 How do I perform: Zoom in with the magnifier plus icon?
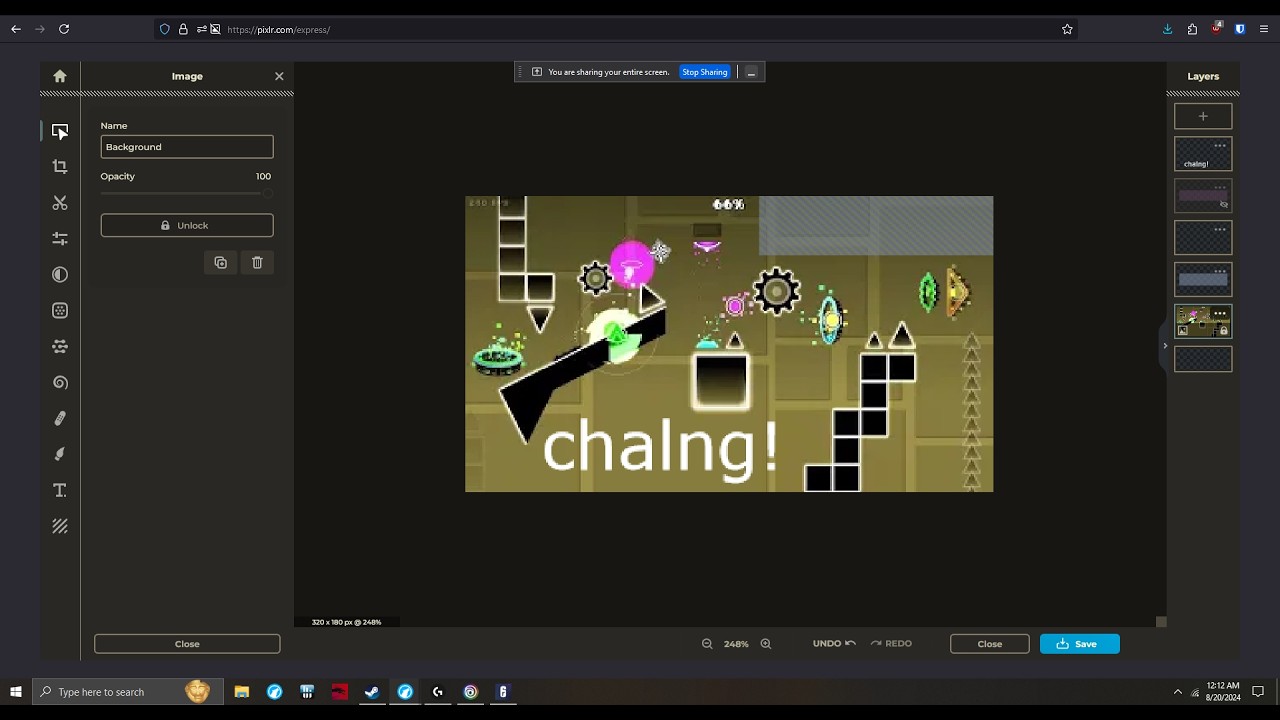click(766, 644)
